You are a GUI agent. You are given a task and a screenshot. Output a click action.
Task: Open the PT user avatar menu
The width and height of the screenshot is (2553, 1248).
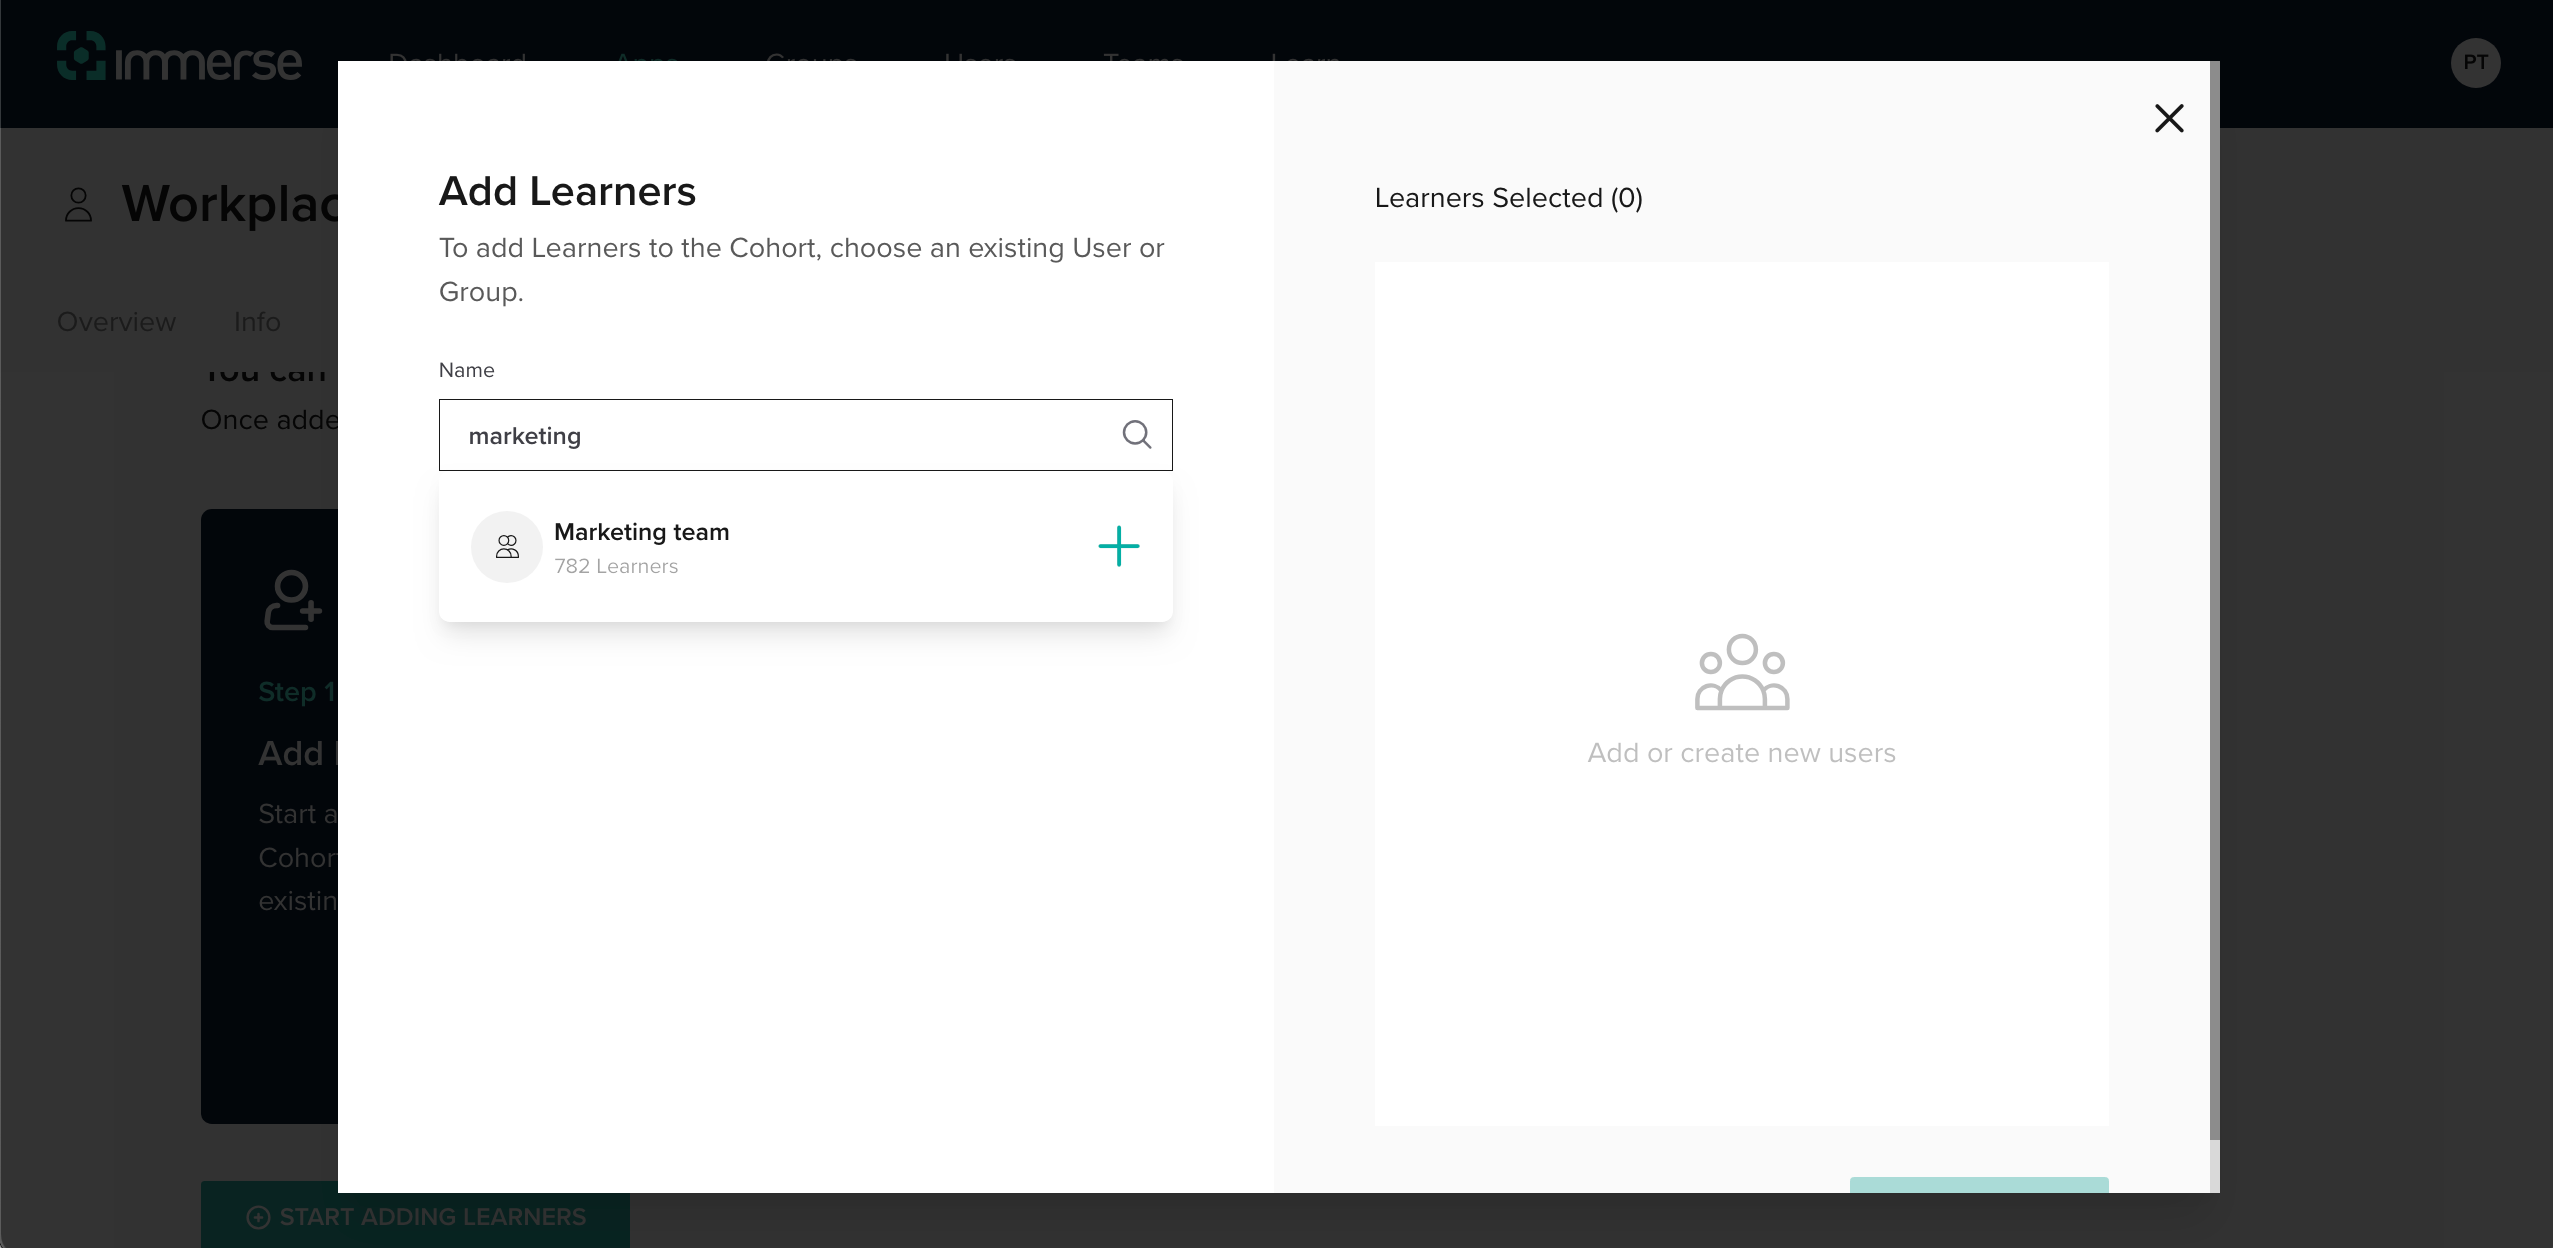point(2475,63)
